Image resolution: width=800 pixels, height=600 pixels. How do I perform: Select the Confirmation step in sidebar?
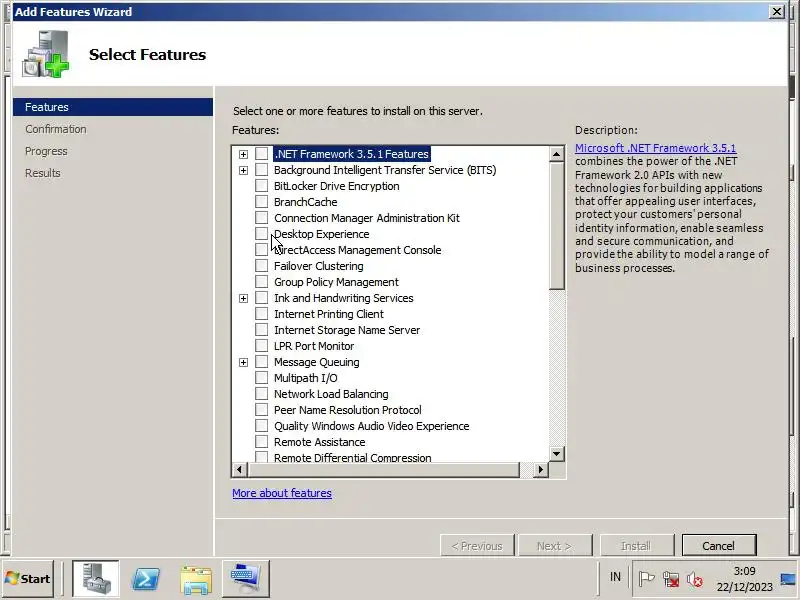point(56,129)
